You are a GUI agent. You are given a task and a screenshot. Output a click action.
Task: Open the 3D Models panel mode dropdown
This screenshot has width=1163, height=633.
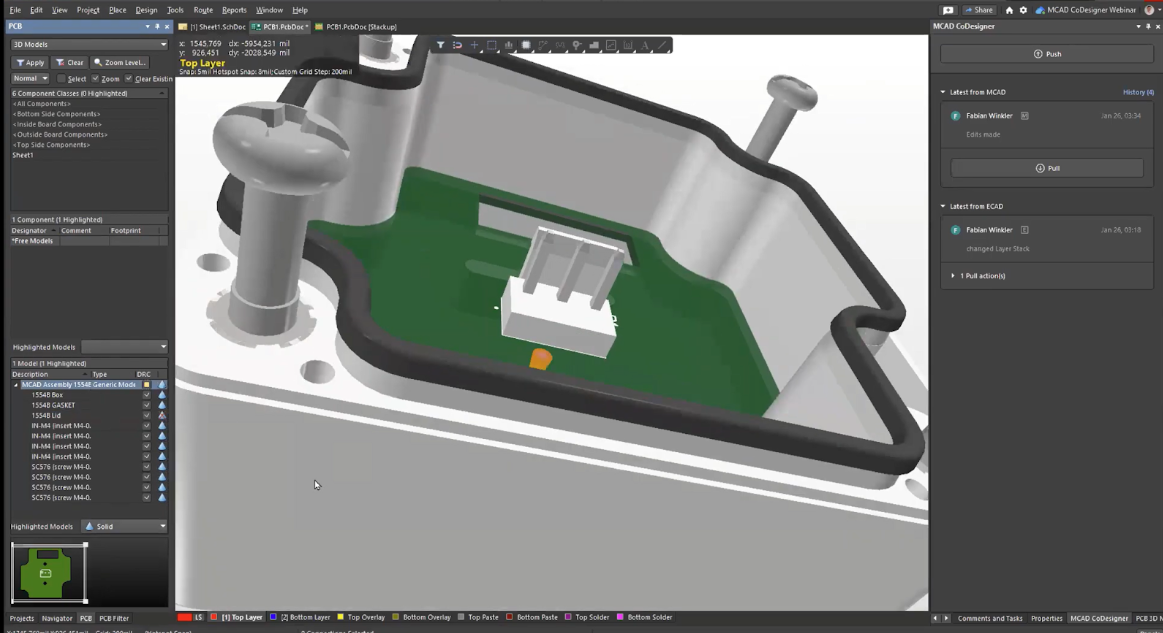coord(88,44)
